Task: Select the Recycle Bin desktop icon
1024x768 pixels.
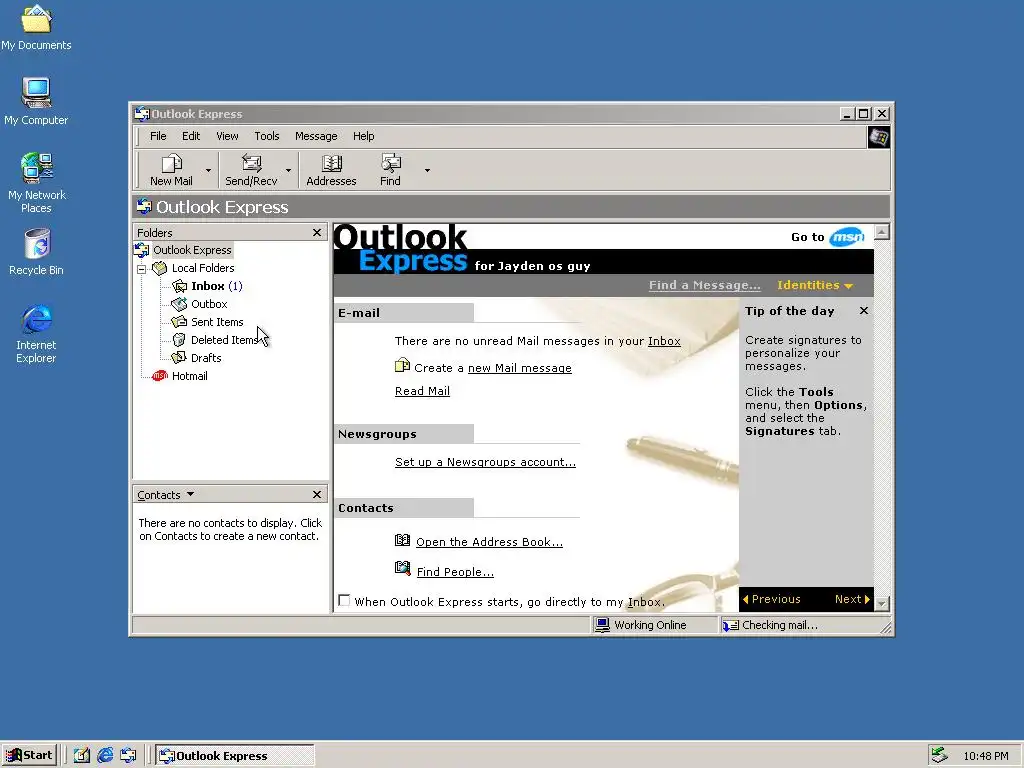Action: pos(36,251)
